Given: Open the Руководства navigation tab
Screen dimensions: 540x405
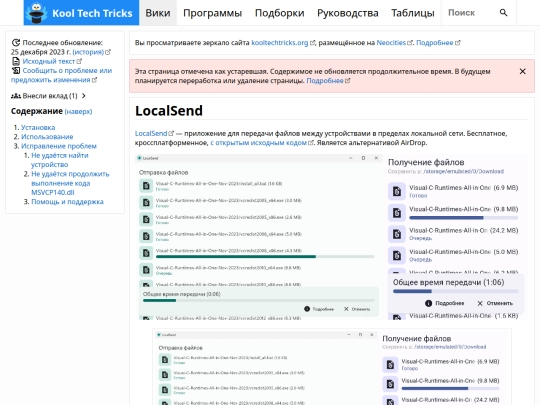Looking at the screenshot, I should (347, 13).
